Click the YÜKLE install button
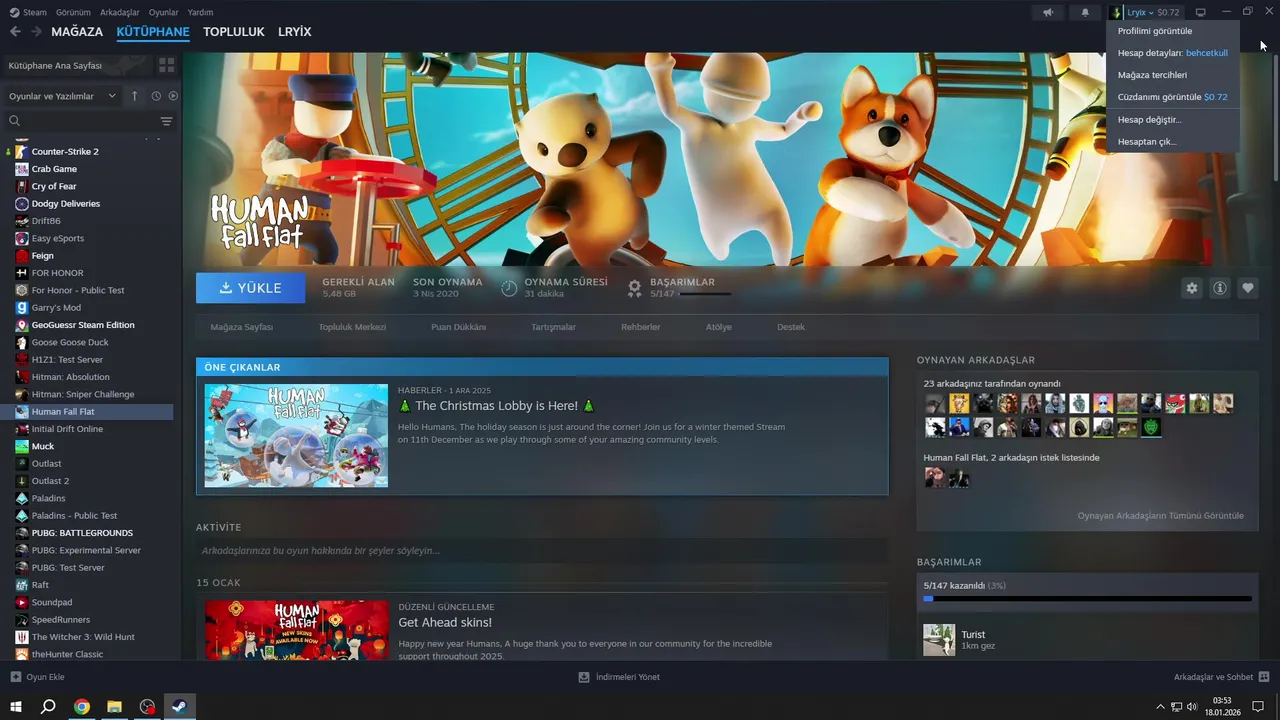Viewport: 1280px width, 720px height. [x=251, y=288]
